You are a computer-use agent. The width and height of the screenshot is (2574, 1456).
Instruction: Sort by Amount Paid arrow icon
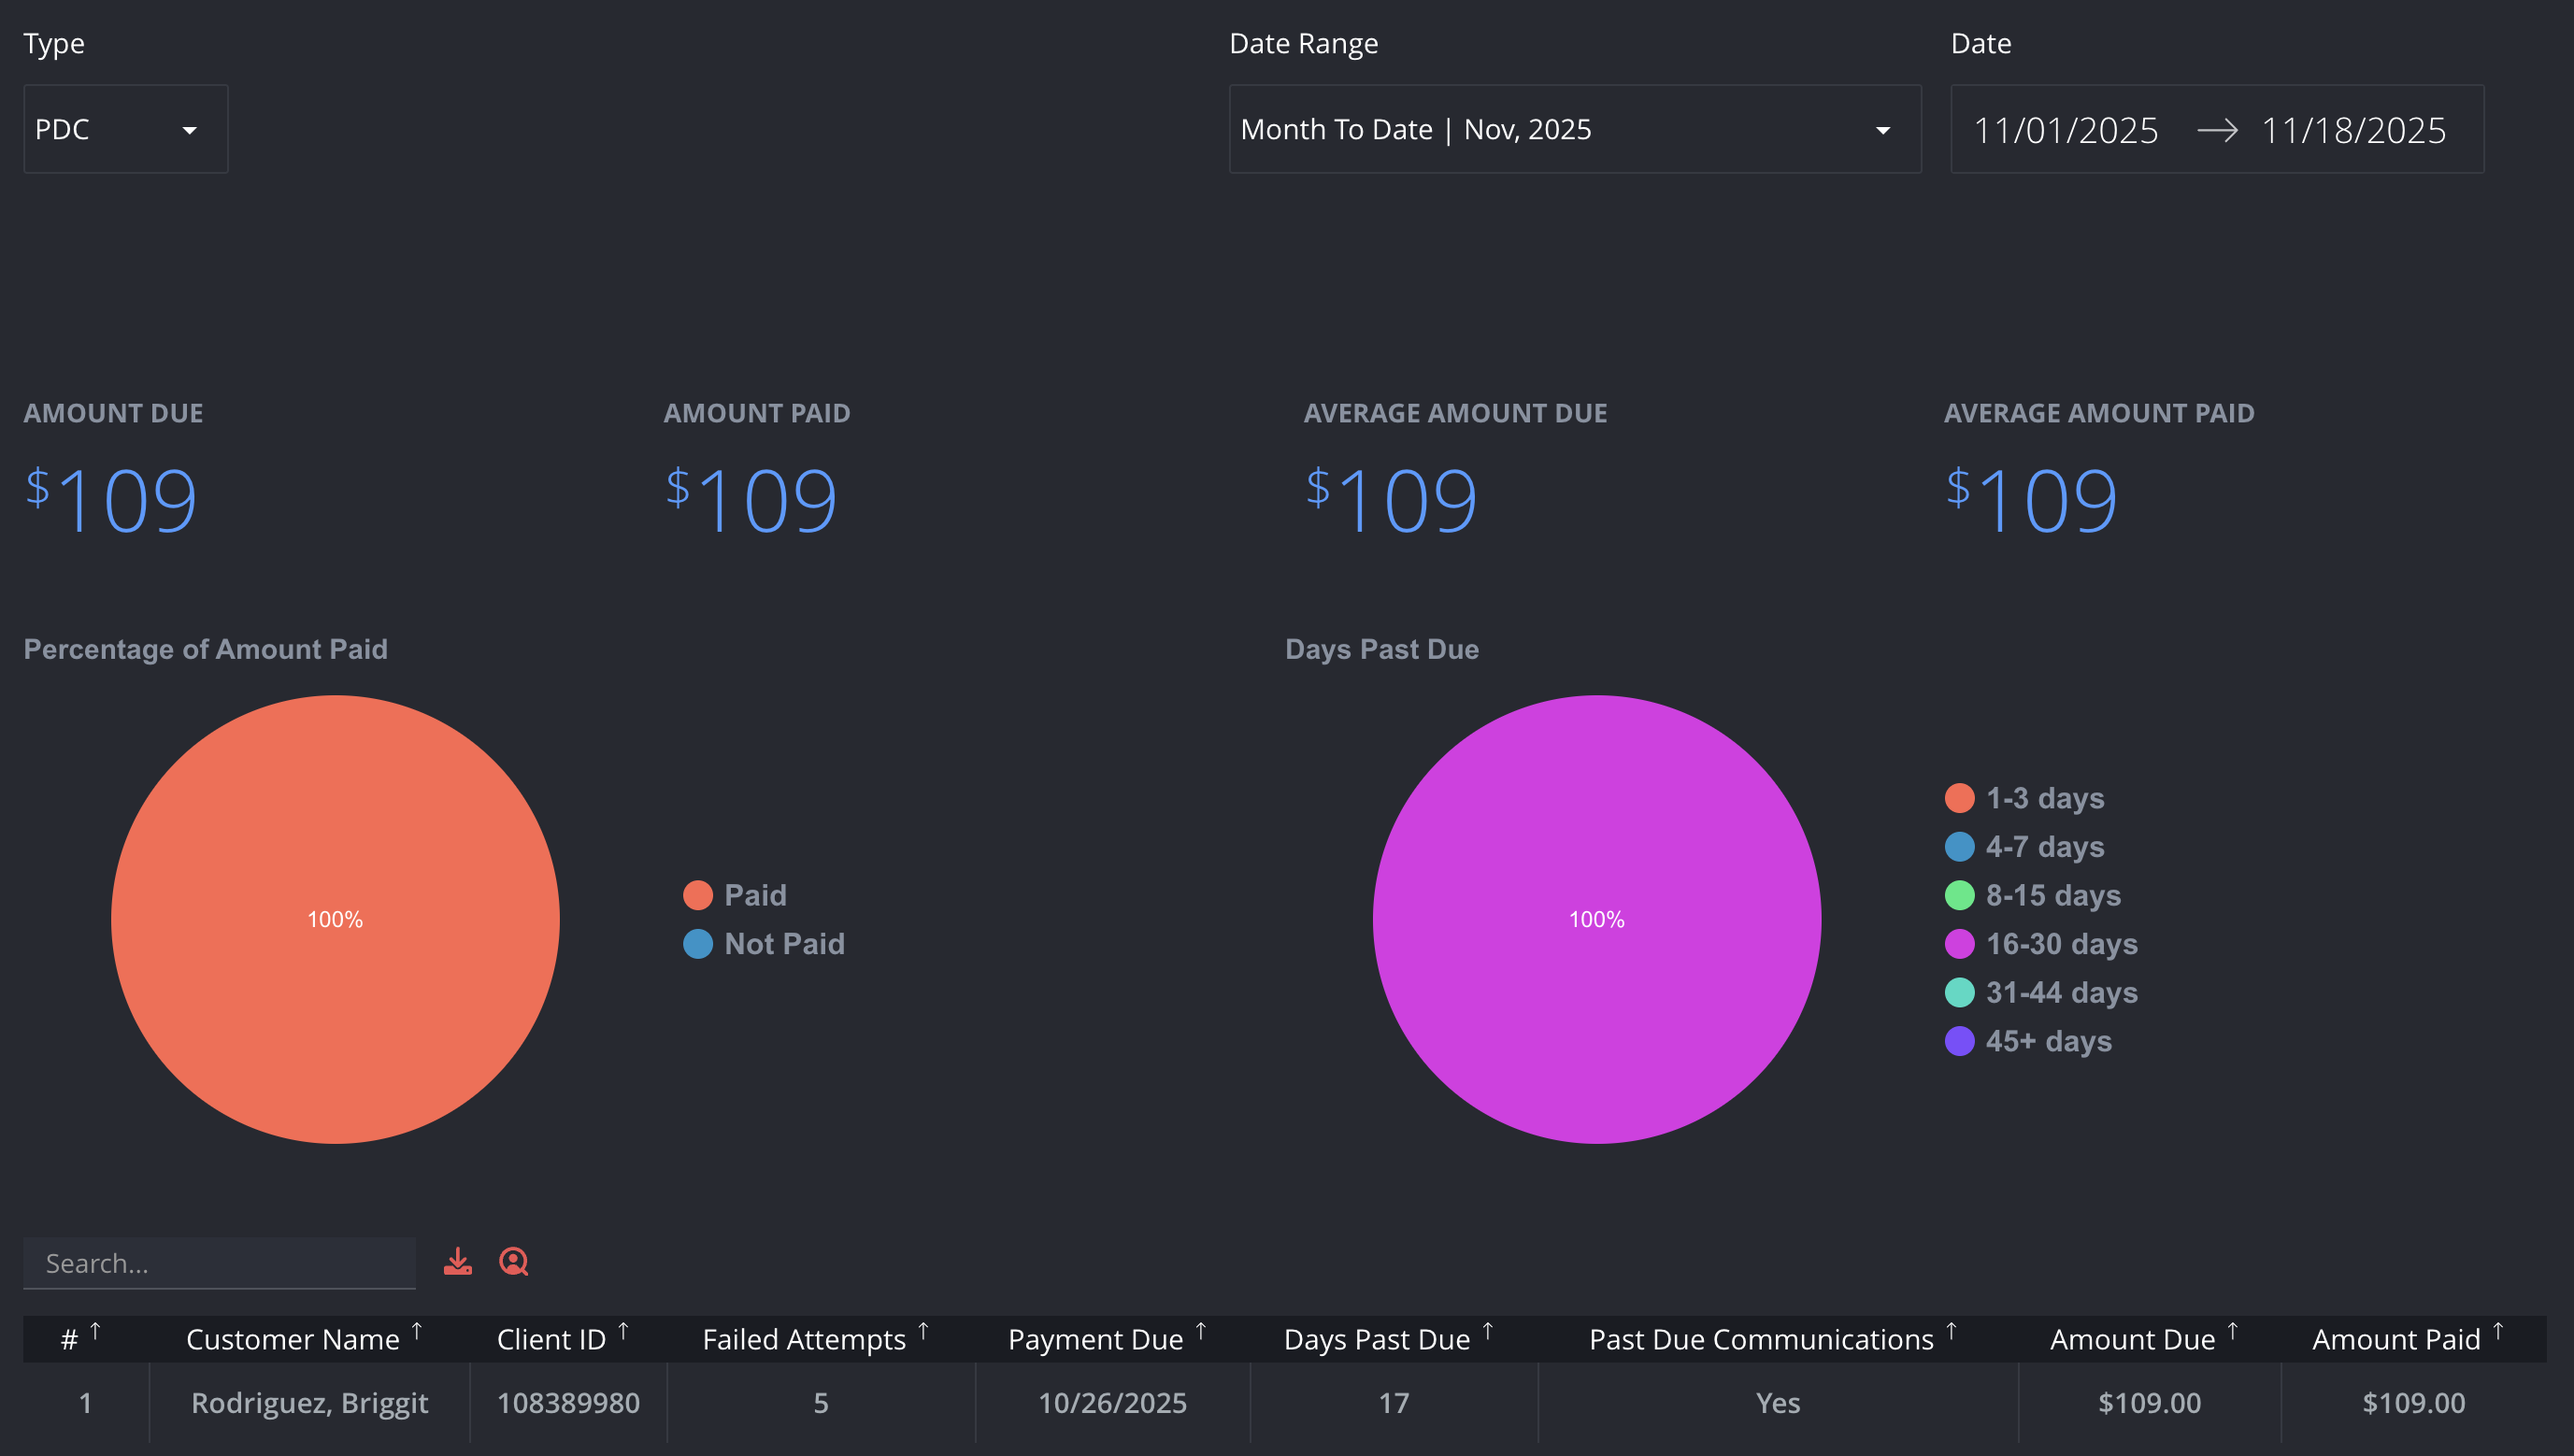[2497, 1332]
